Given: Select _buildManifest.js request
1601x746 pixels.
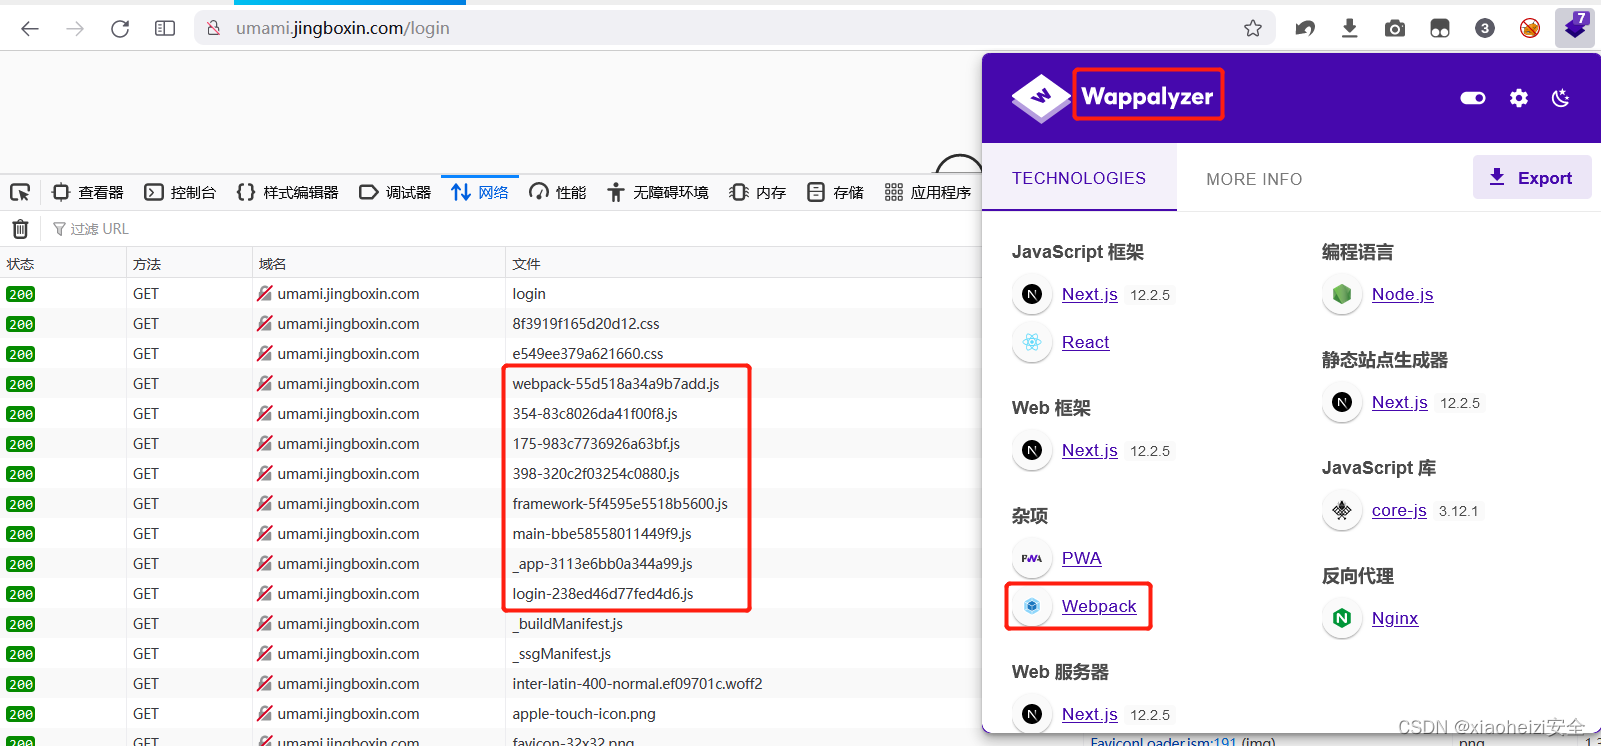Looking at the screenshot, I should 491,624.
